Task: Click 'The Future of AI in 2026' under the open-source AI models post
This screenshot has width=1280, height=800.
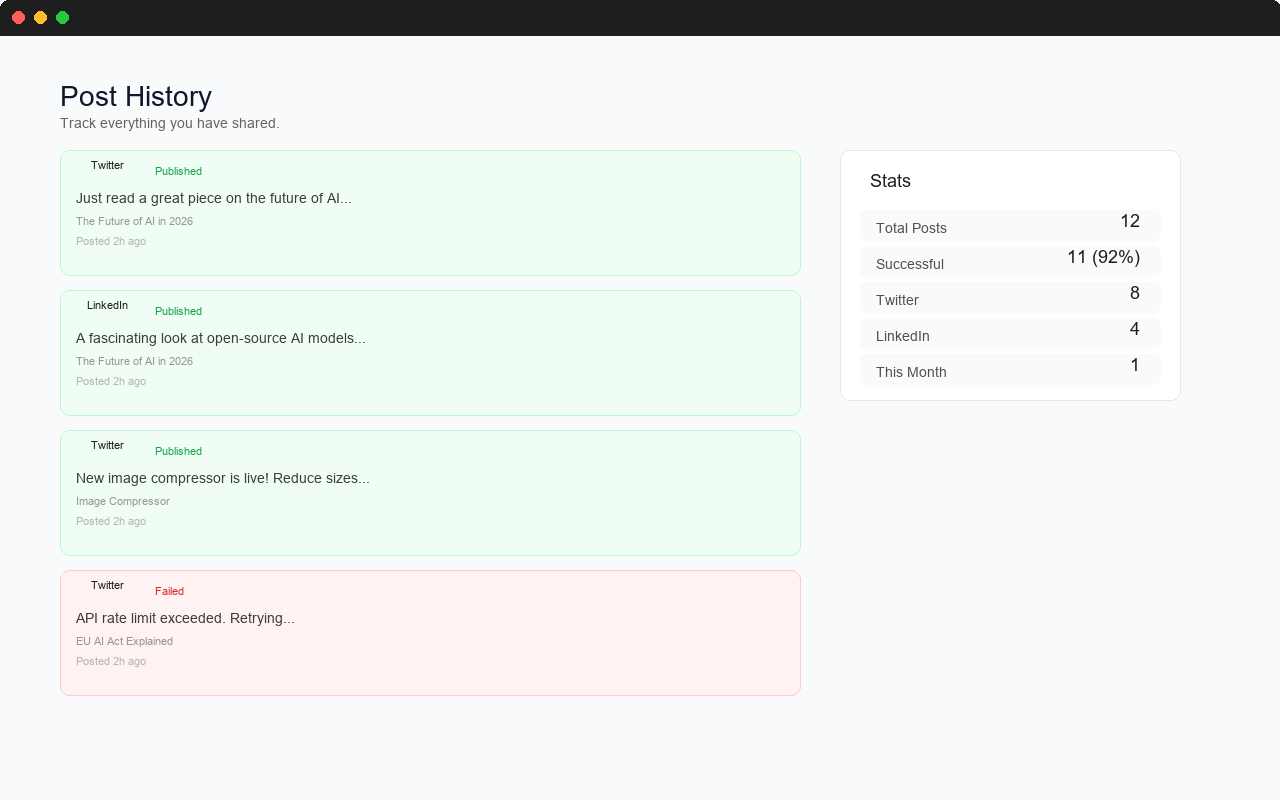Action: [134, 361]
